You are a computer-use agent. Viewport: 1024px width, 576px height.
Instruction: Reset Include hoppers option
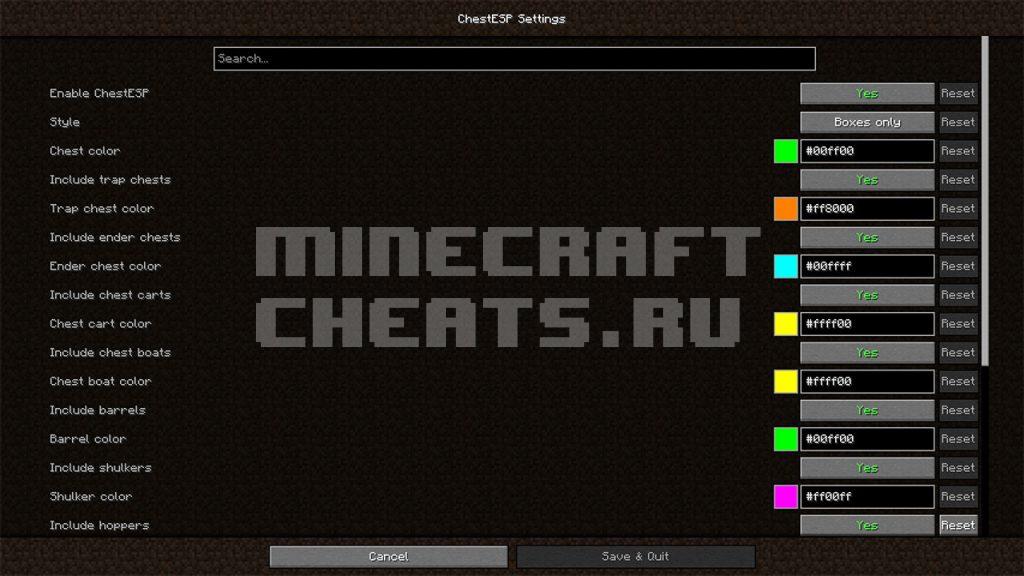(x=958, y=525)
